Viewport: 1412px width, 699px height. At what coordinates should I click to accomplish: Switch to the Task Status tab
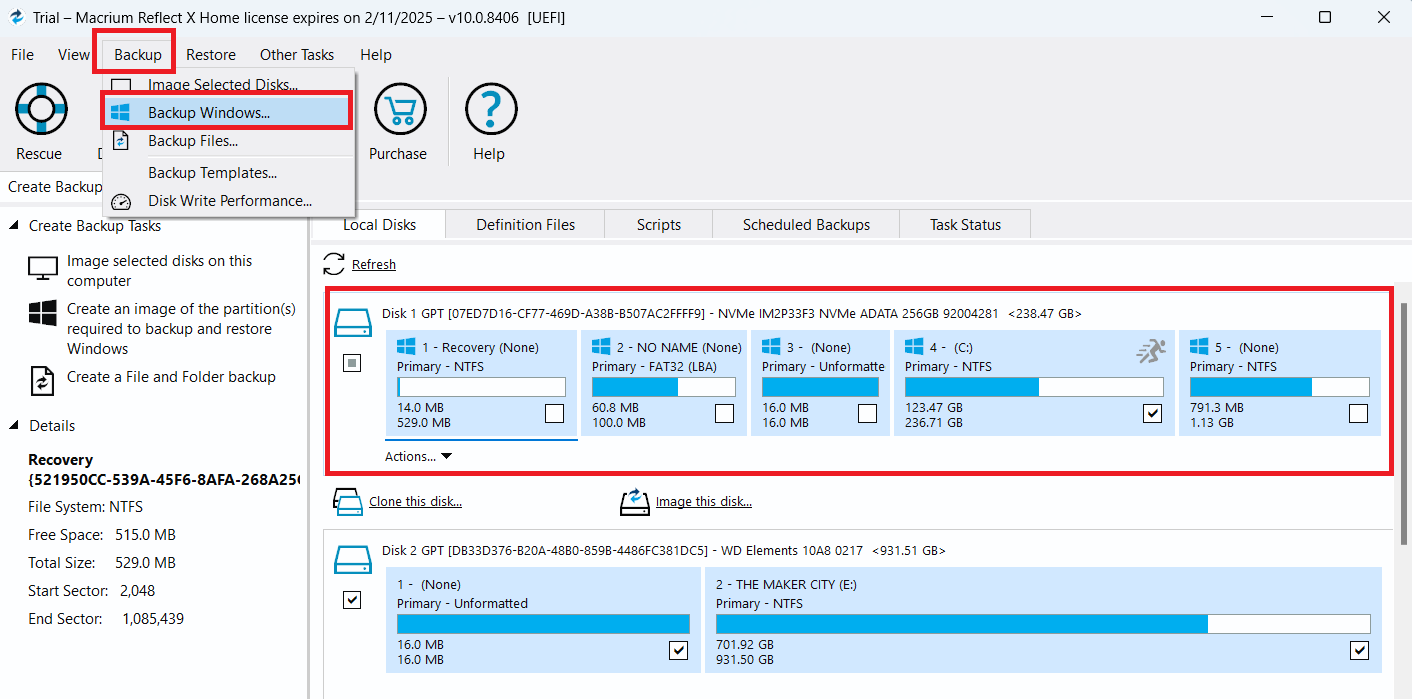point(965,225)
